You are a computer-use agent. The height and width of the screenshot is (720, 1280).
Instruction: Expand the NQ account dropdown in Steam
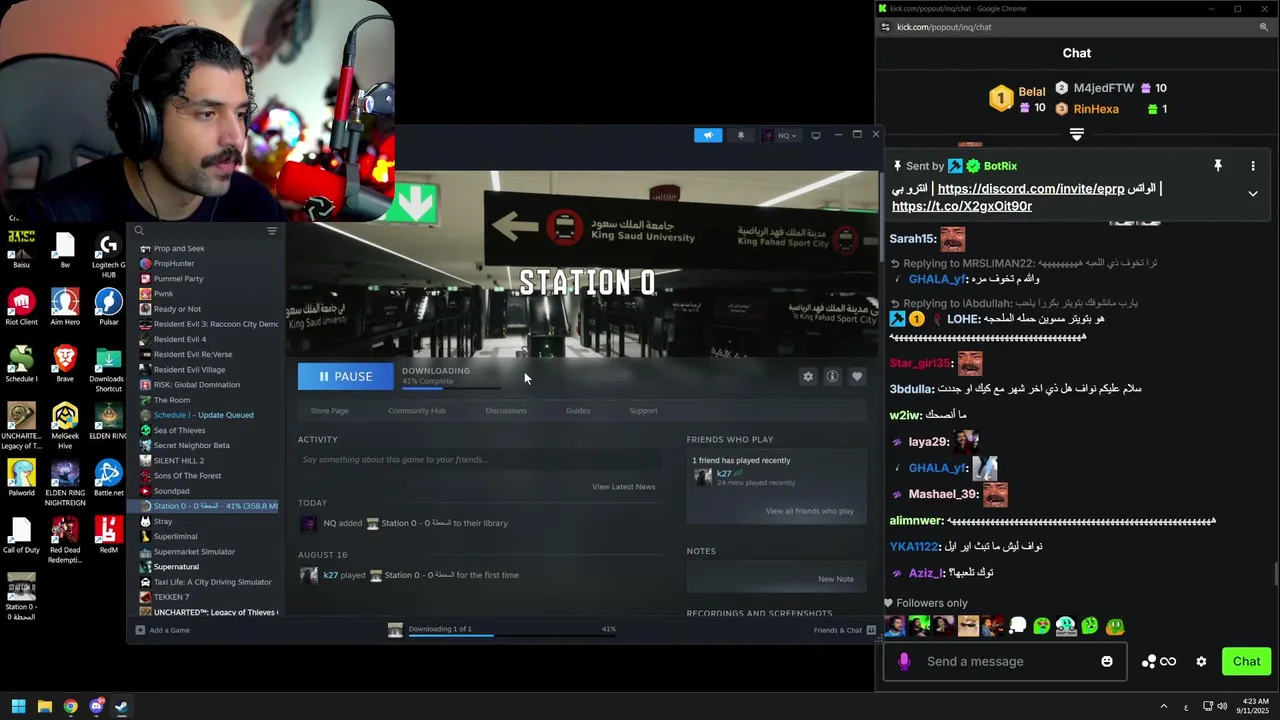click(781, 135)
